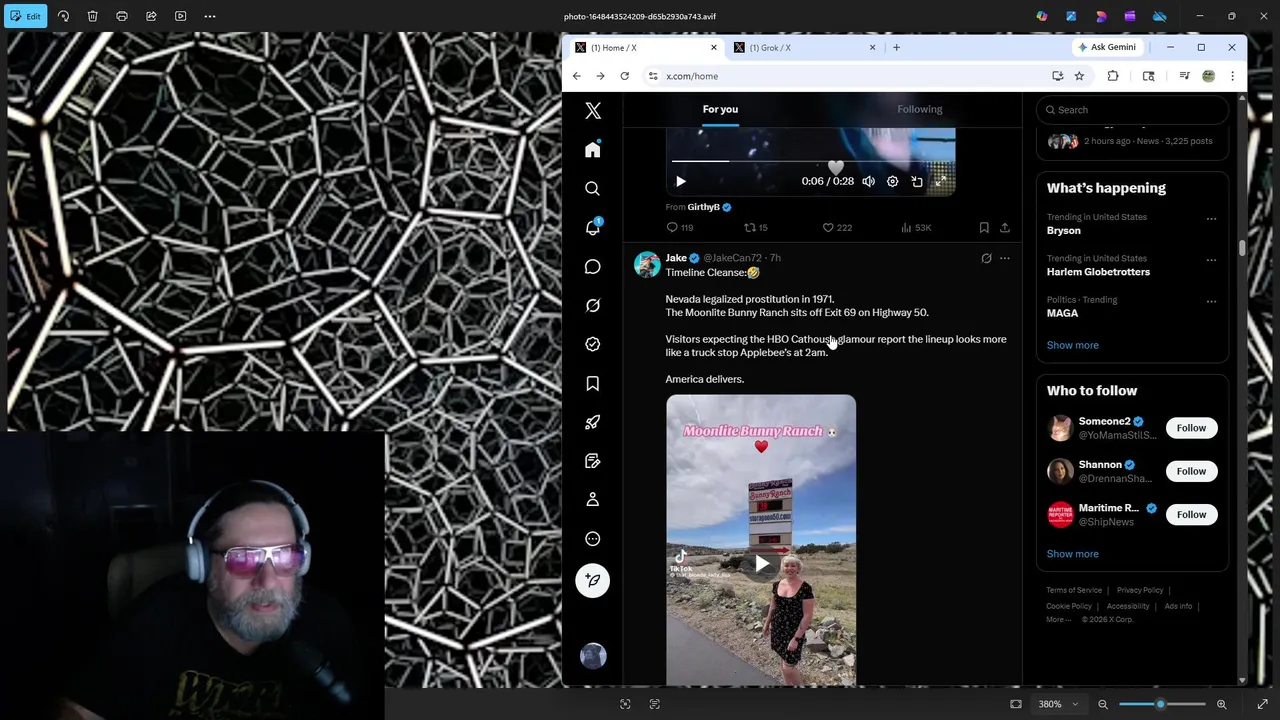
Task: Rotate the image in Photos toolbar
Action: pyautogui.click(x=63, y=16)
